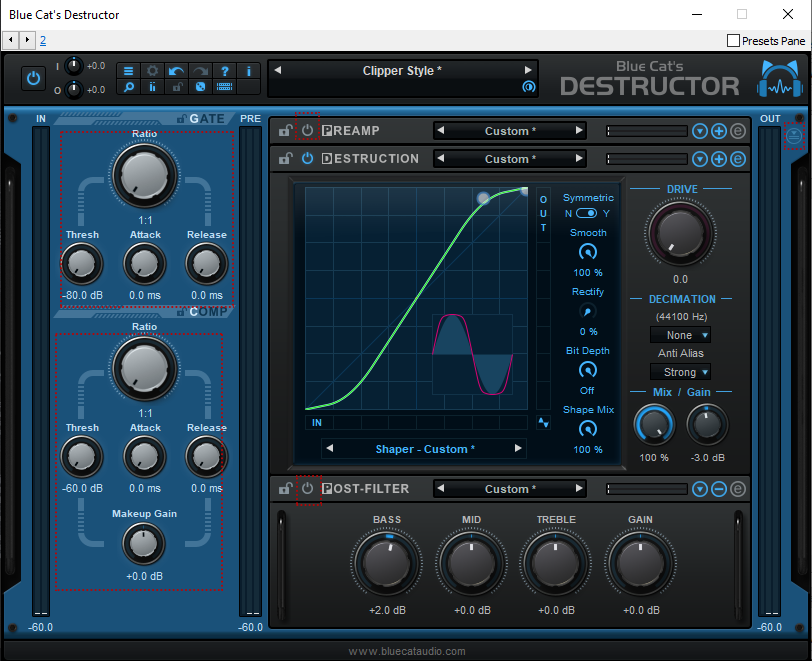Select previous Clipper Style preset arrow
Screen dimensions: 812x661
278,70
